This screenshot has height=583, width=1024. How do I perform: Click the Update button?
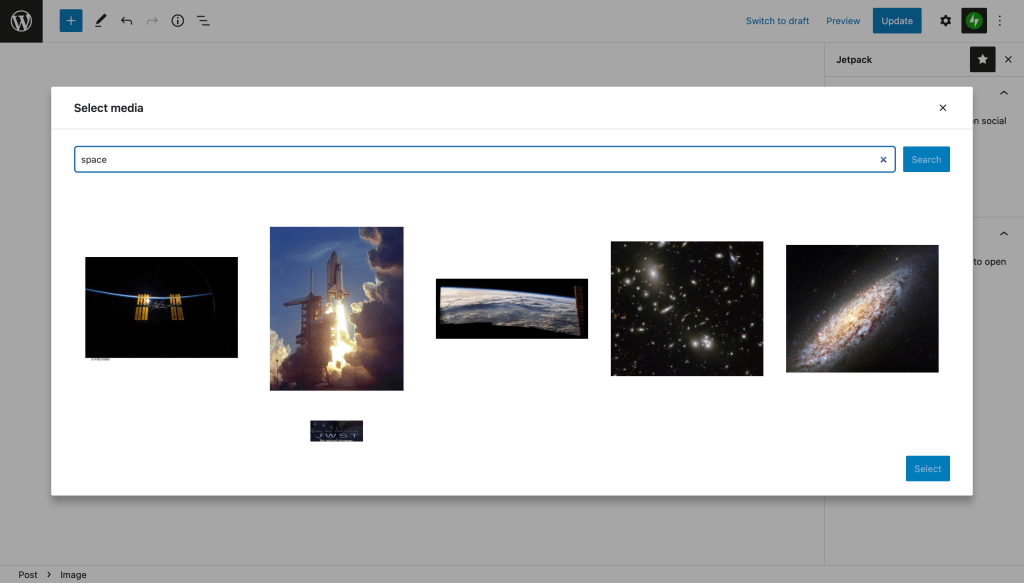[x=897, y=21]
